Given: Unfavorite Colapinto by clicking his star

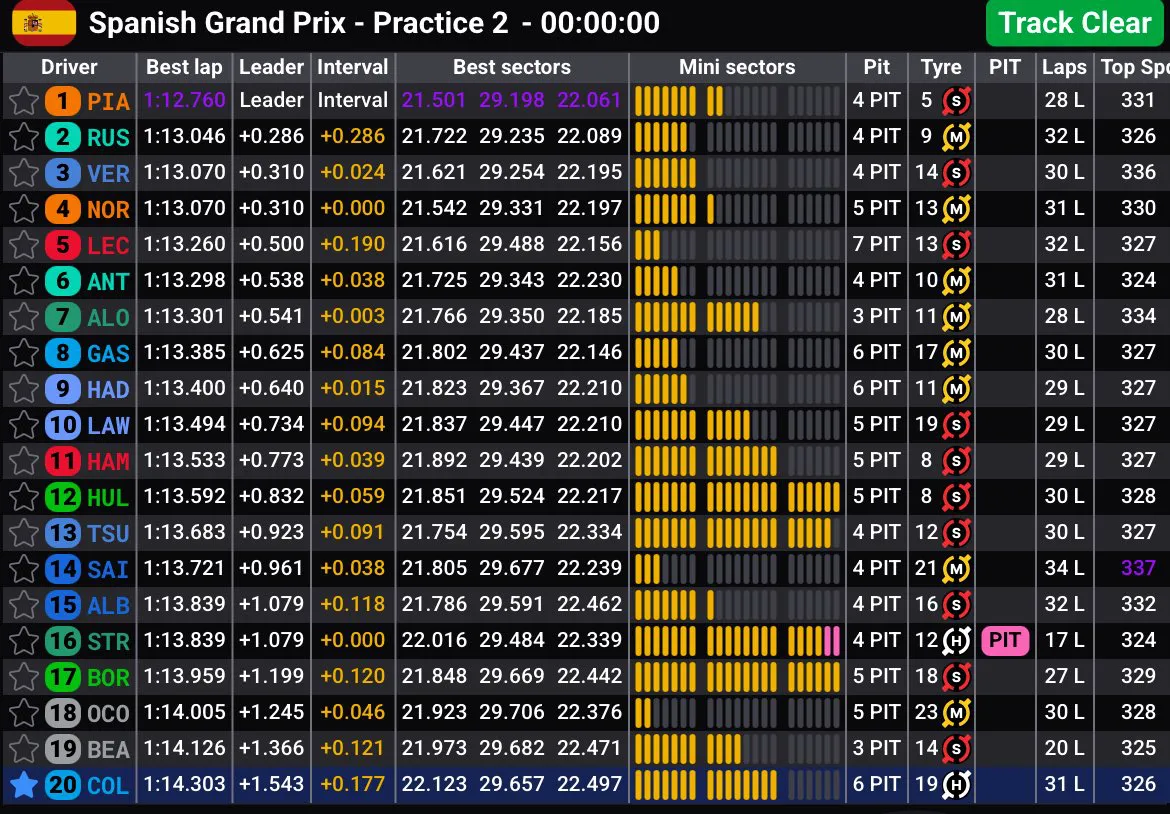Looking at the screenshot, I should (22, 785).
